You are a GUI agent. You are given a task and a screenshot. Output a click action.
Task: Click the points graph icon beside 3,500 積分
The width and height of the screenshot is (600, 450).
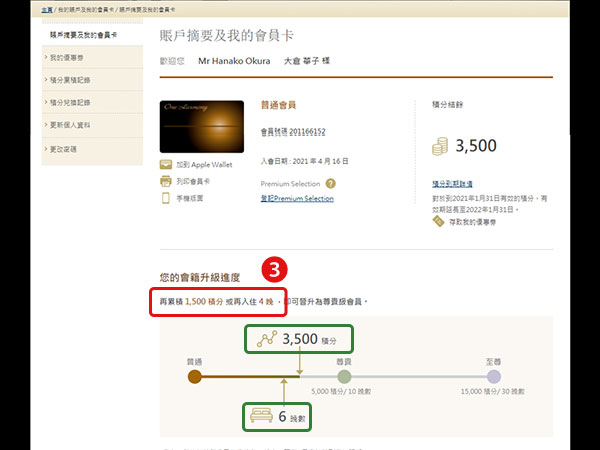(267, 339)
